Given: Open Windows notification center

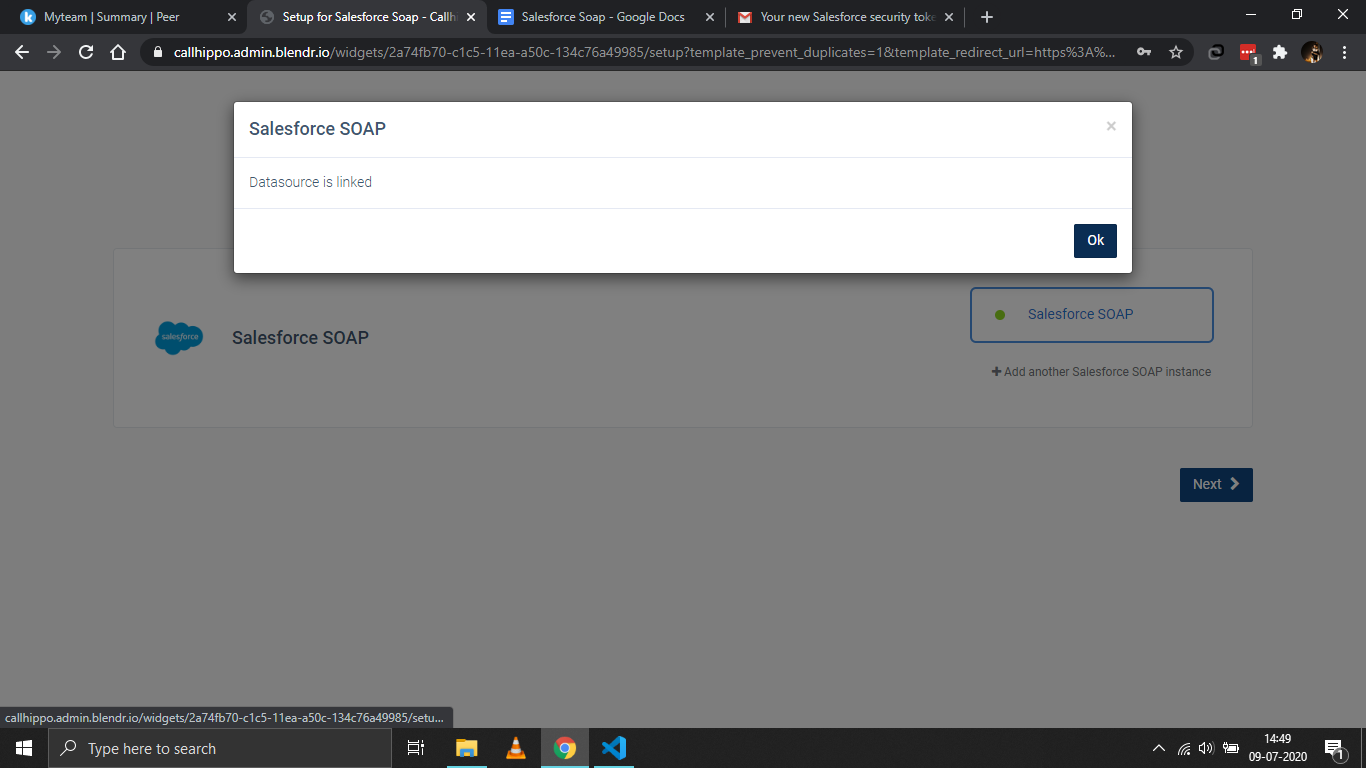Looking at the screenshot, I should pos(1334,748).
